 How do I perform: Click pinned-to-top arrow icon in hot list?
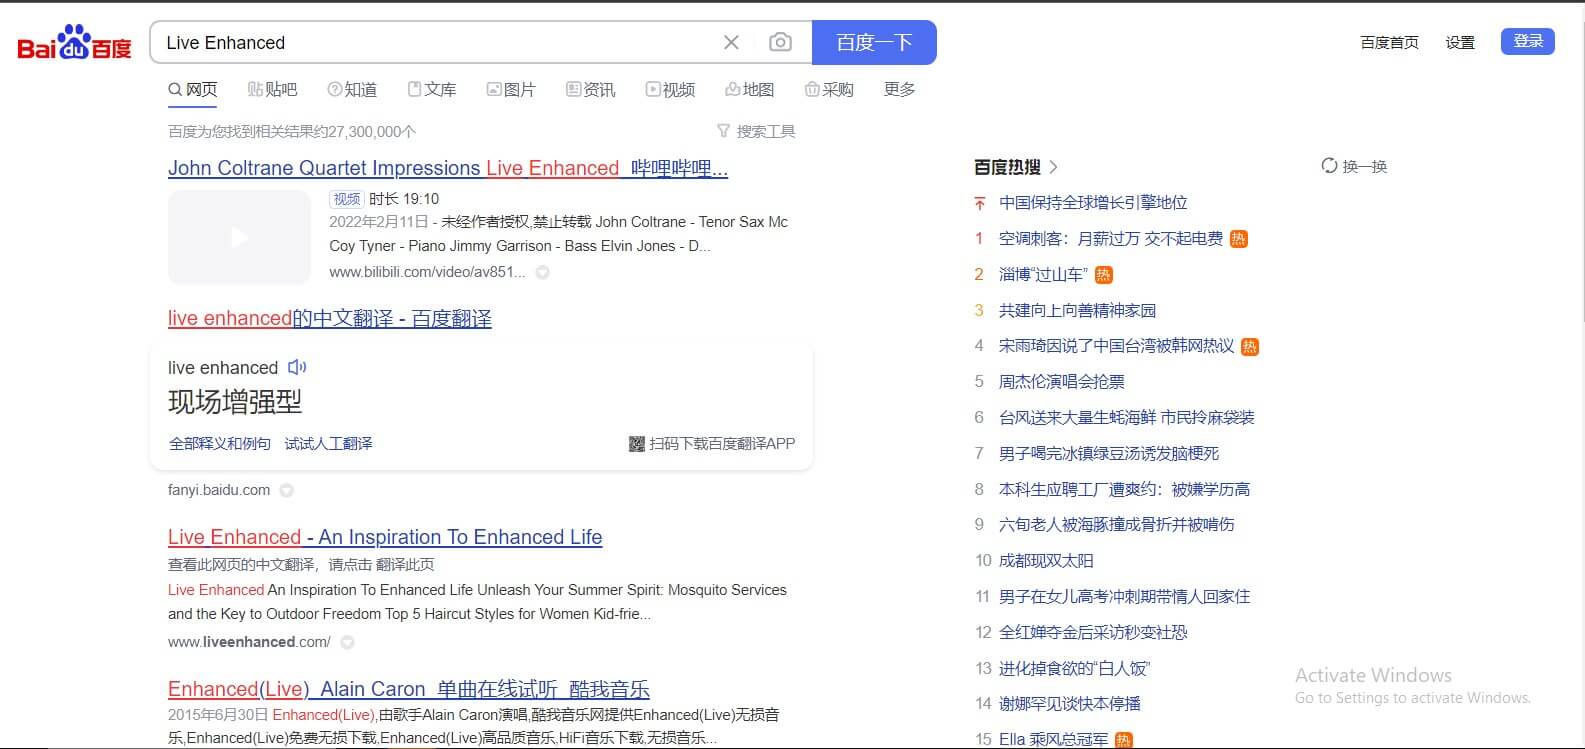click(x=980, y=203)
